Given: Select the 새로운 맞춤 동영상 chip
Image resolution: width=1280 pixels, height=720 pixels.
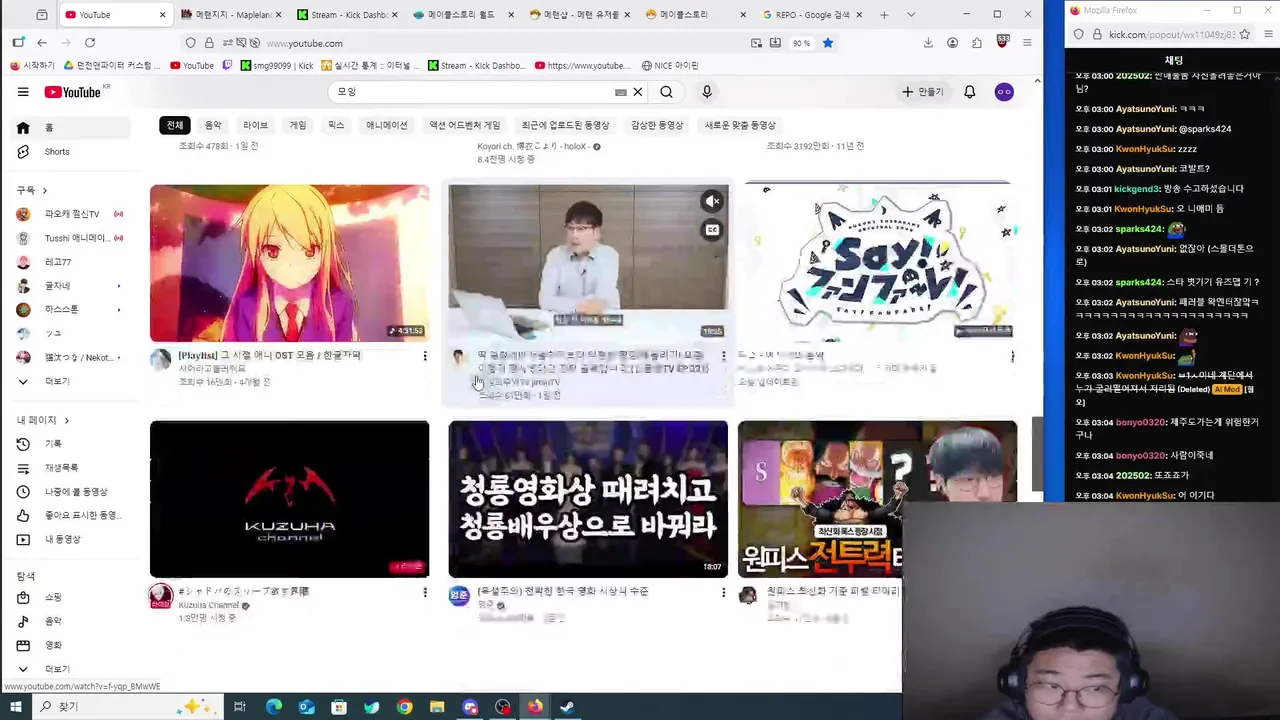Looking at the screenshot, I should point(740,125).
